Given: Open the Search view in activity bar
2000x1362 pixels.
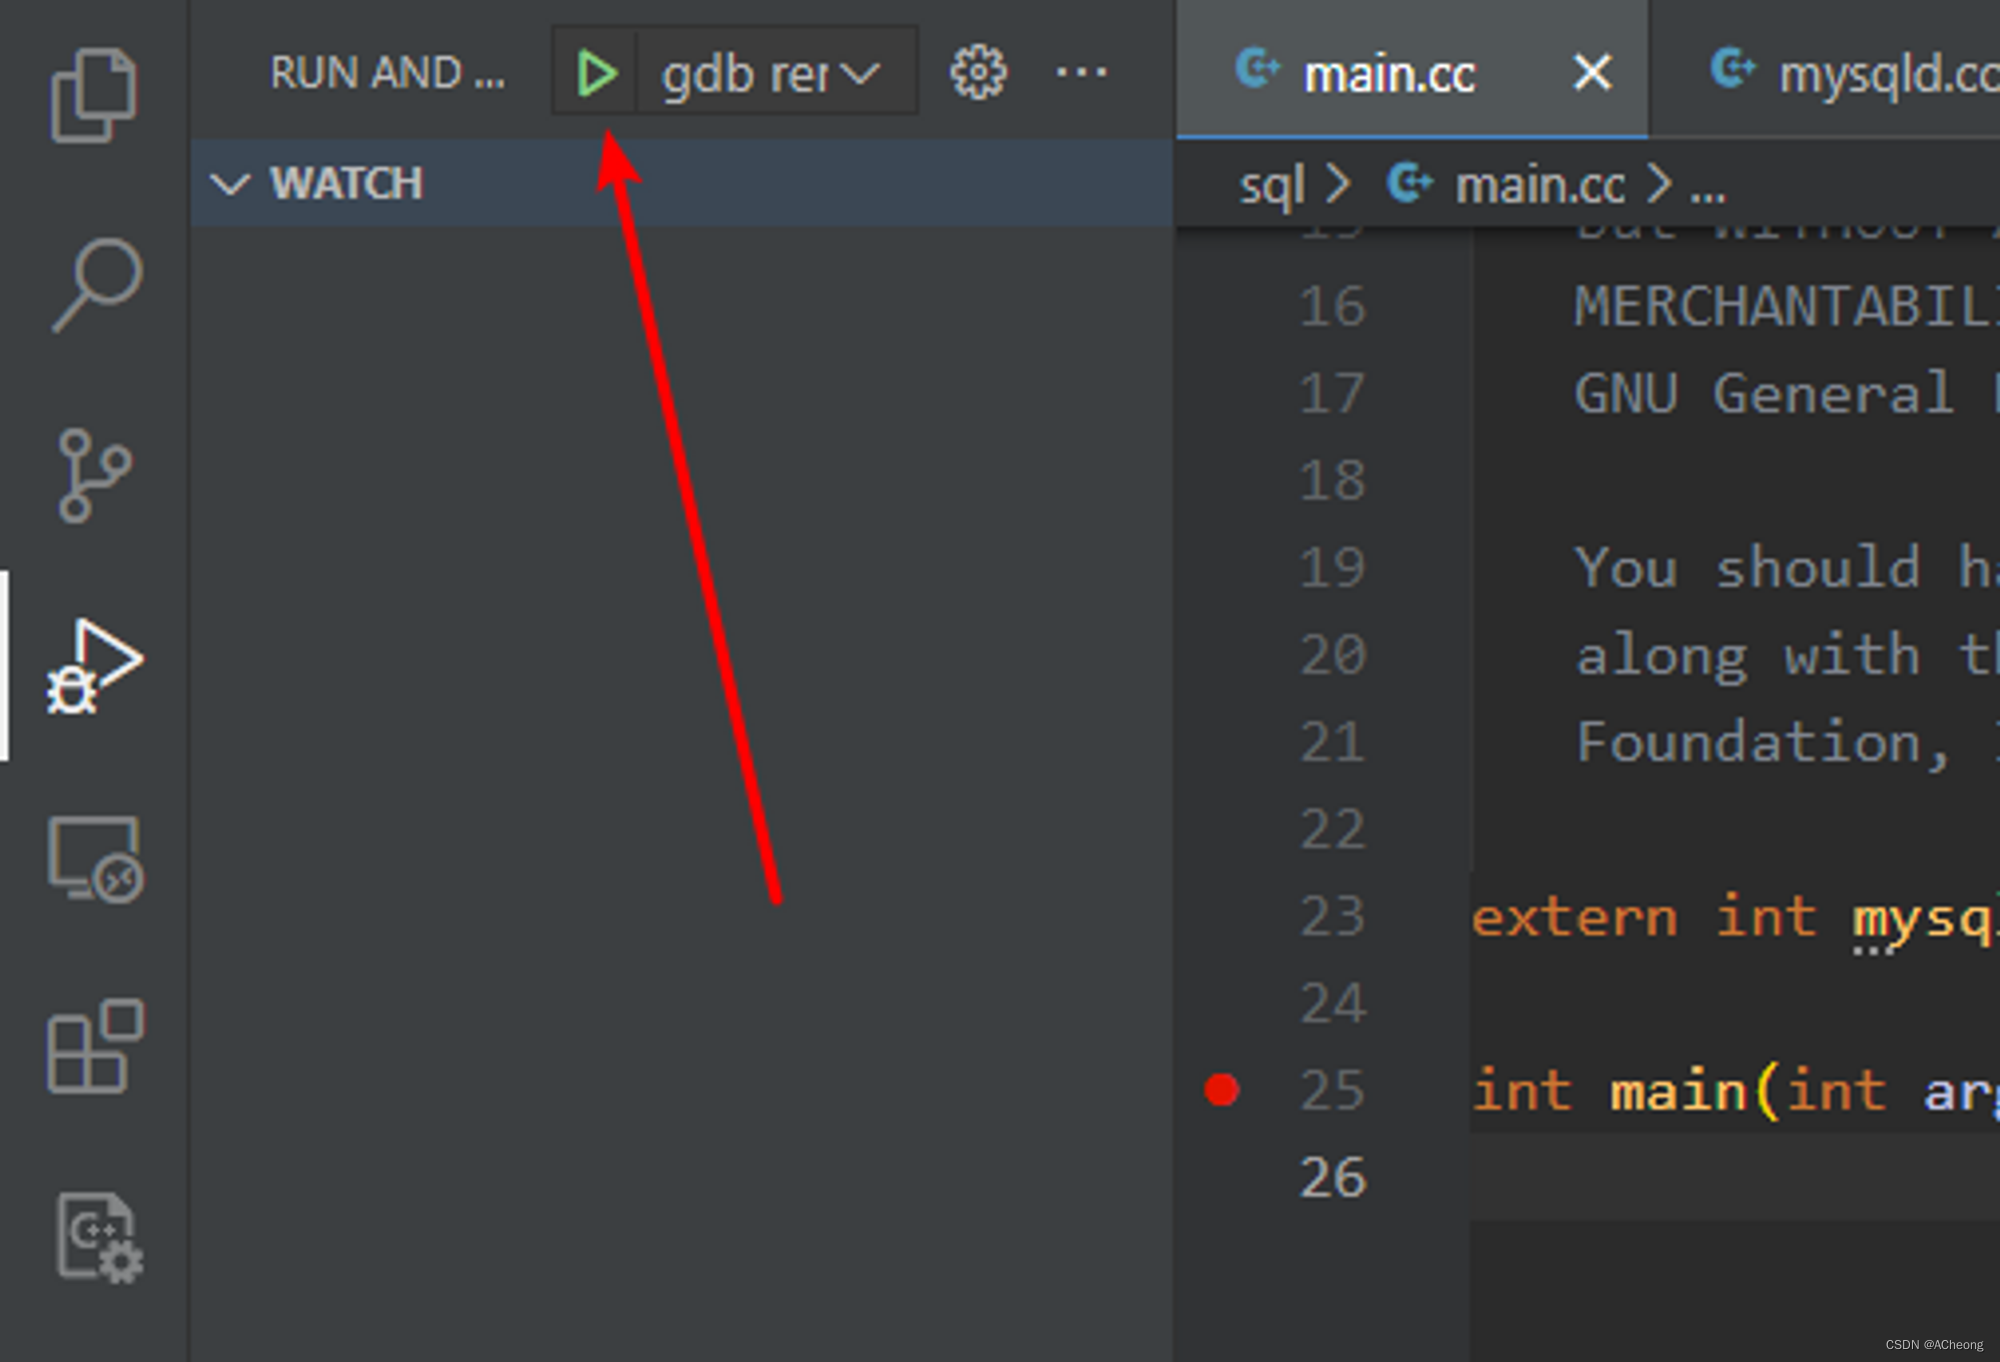Looking at the screenshot, I should [97, 284].
